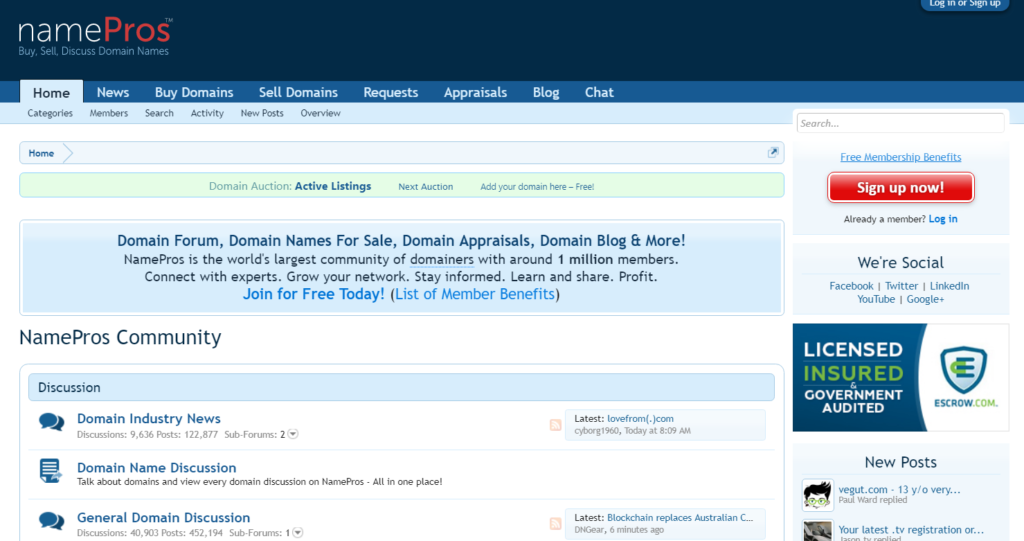This screenshot has height=541, width=1024.
Task: Open RSS feed for General Domain Discussion
Action: coord(555,523)
